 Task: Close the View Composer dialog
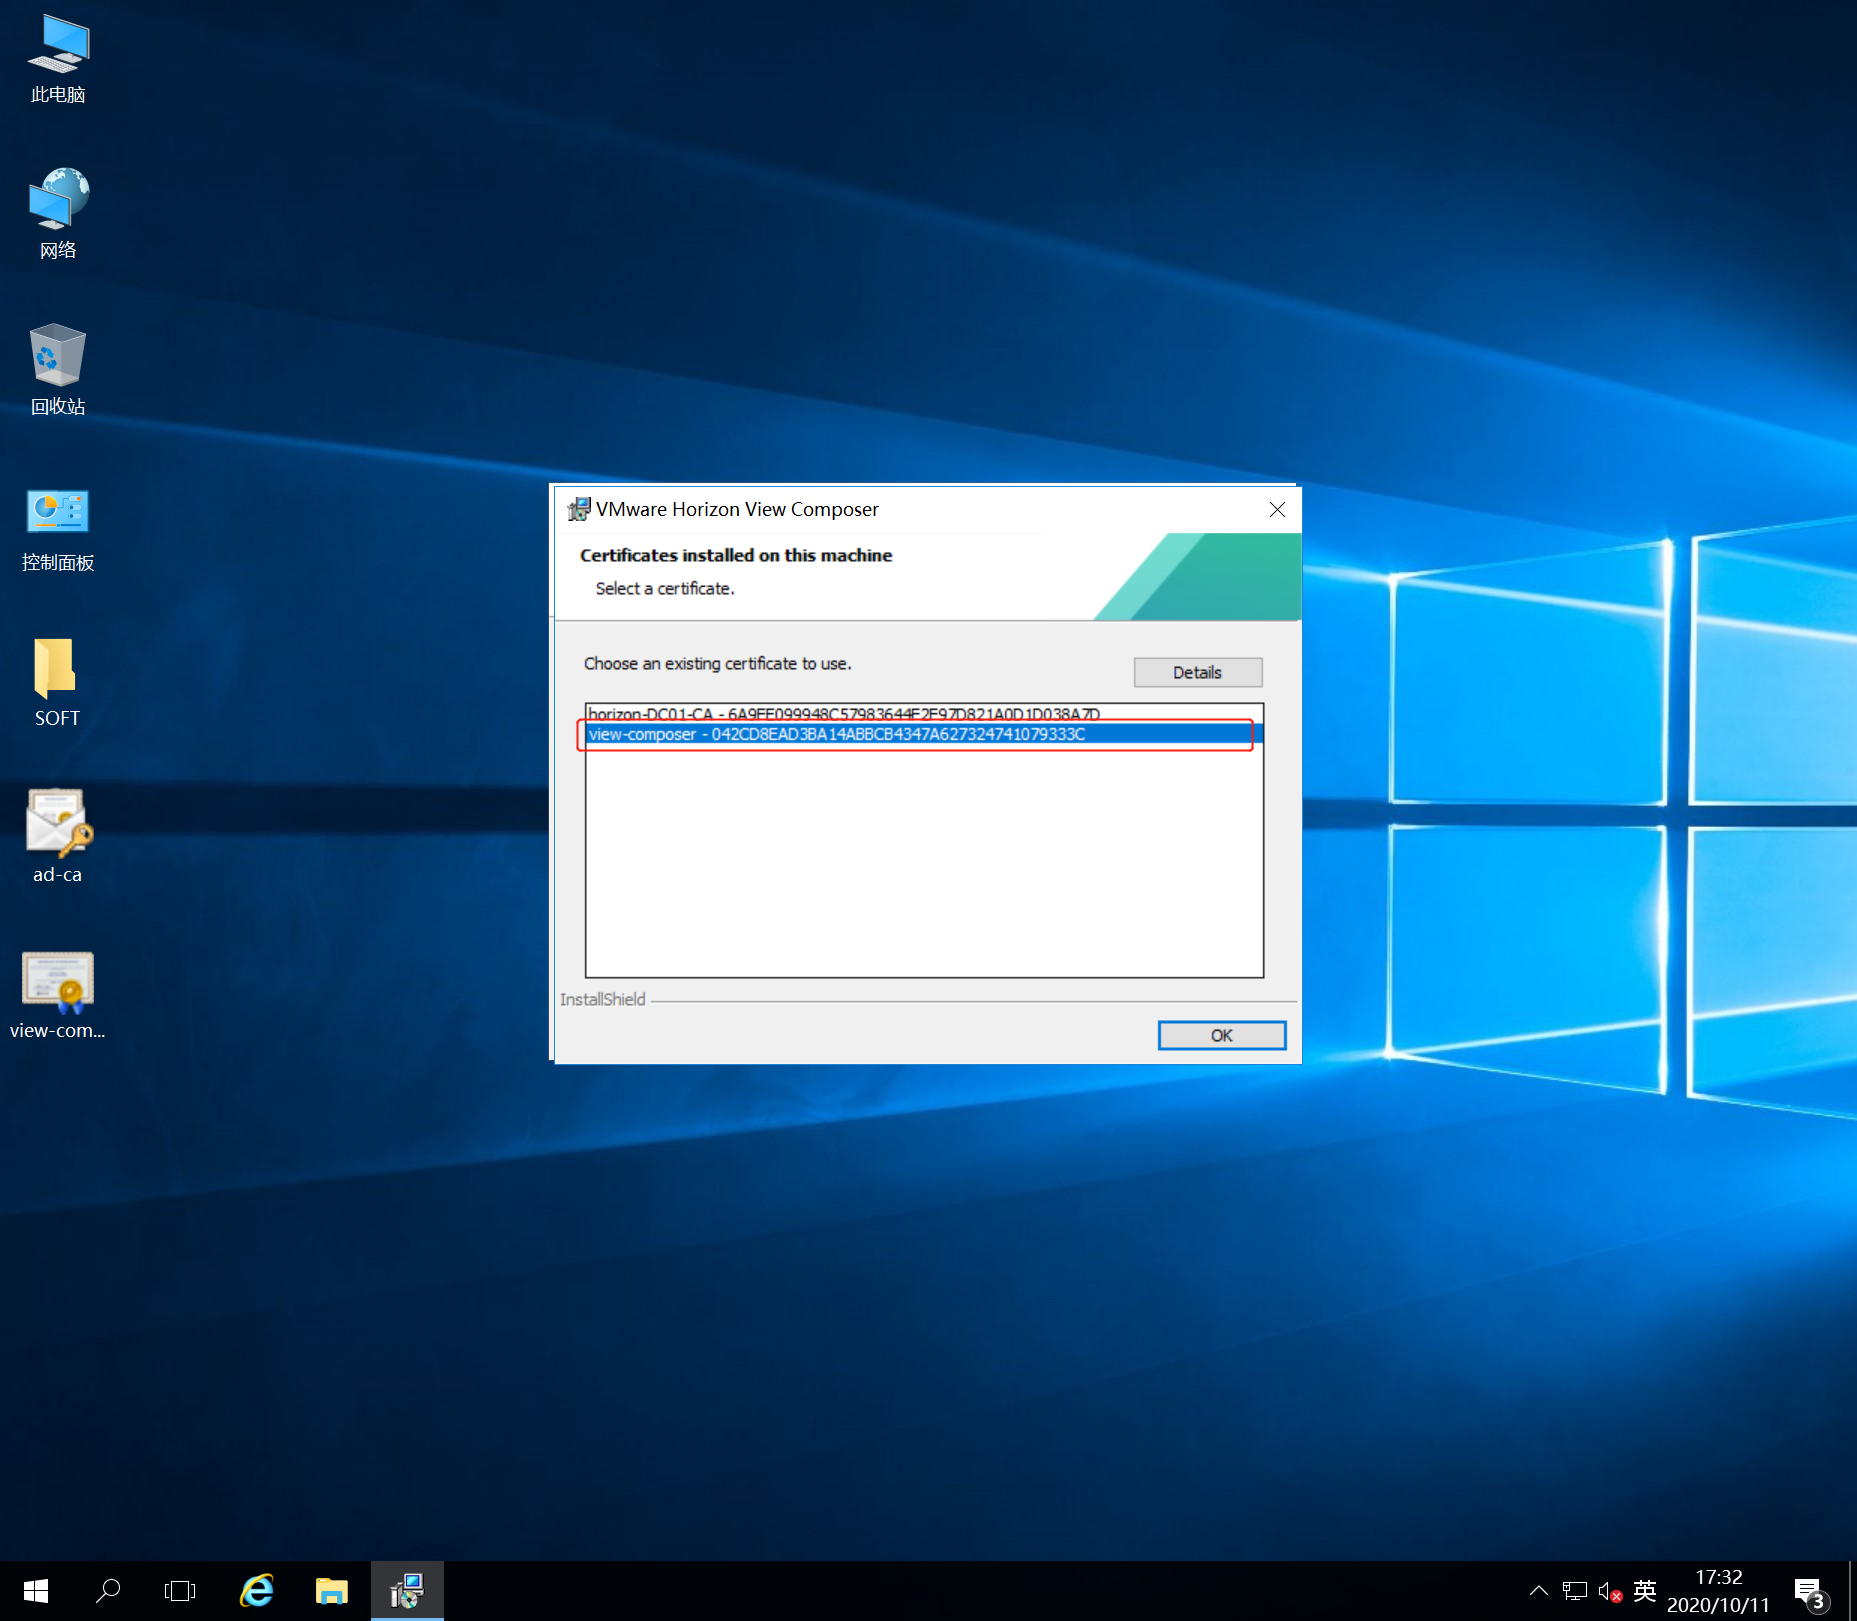[x=1277, y=510]
